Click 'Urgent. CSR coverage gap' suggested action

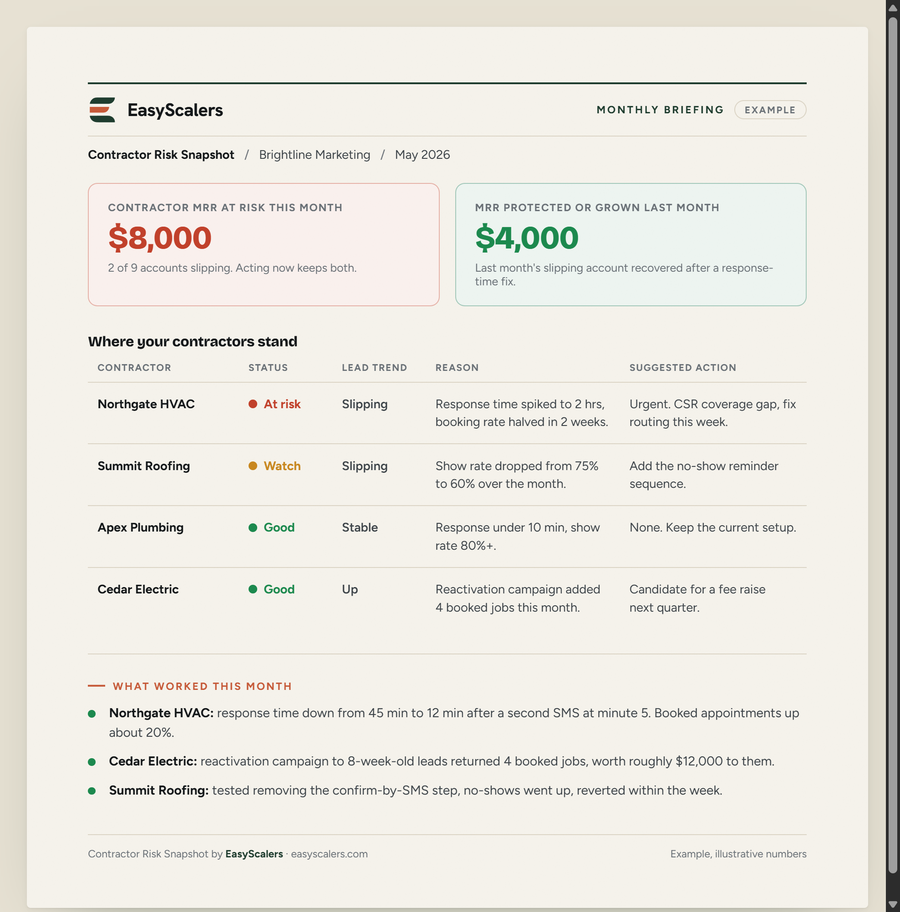(x=713, y=413)
